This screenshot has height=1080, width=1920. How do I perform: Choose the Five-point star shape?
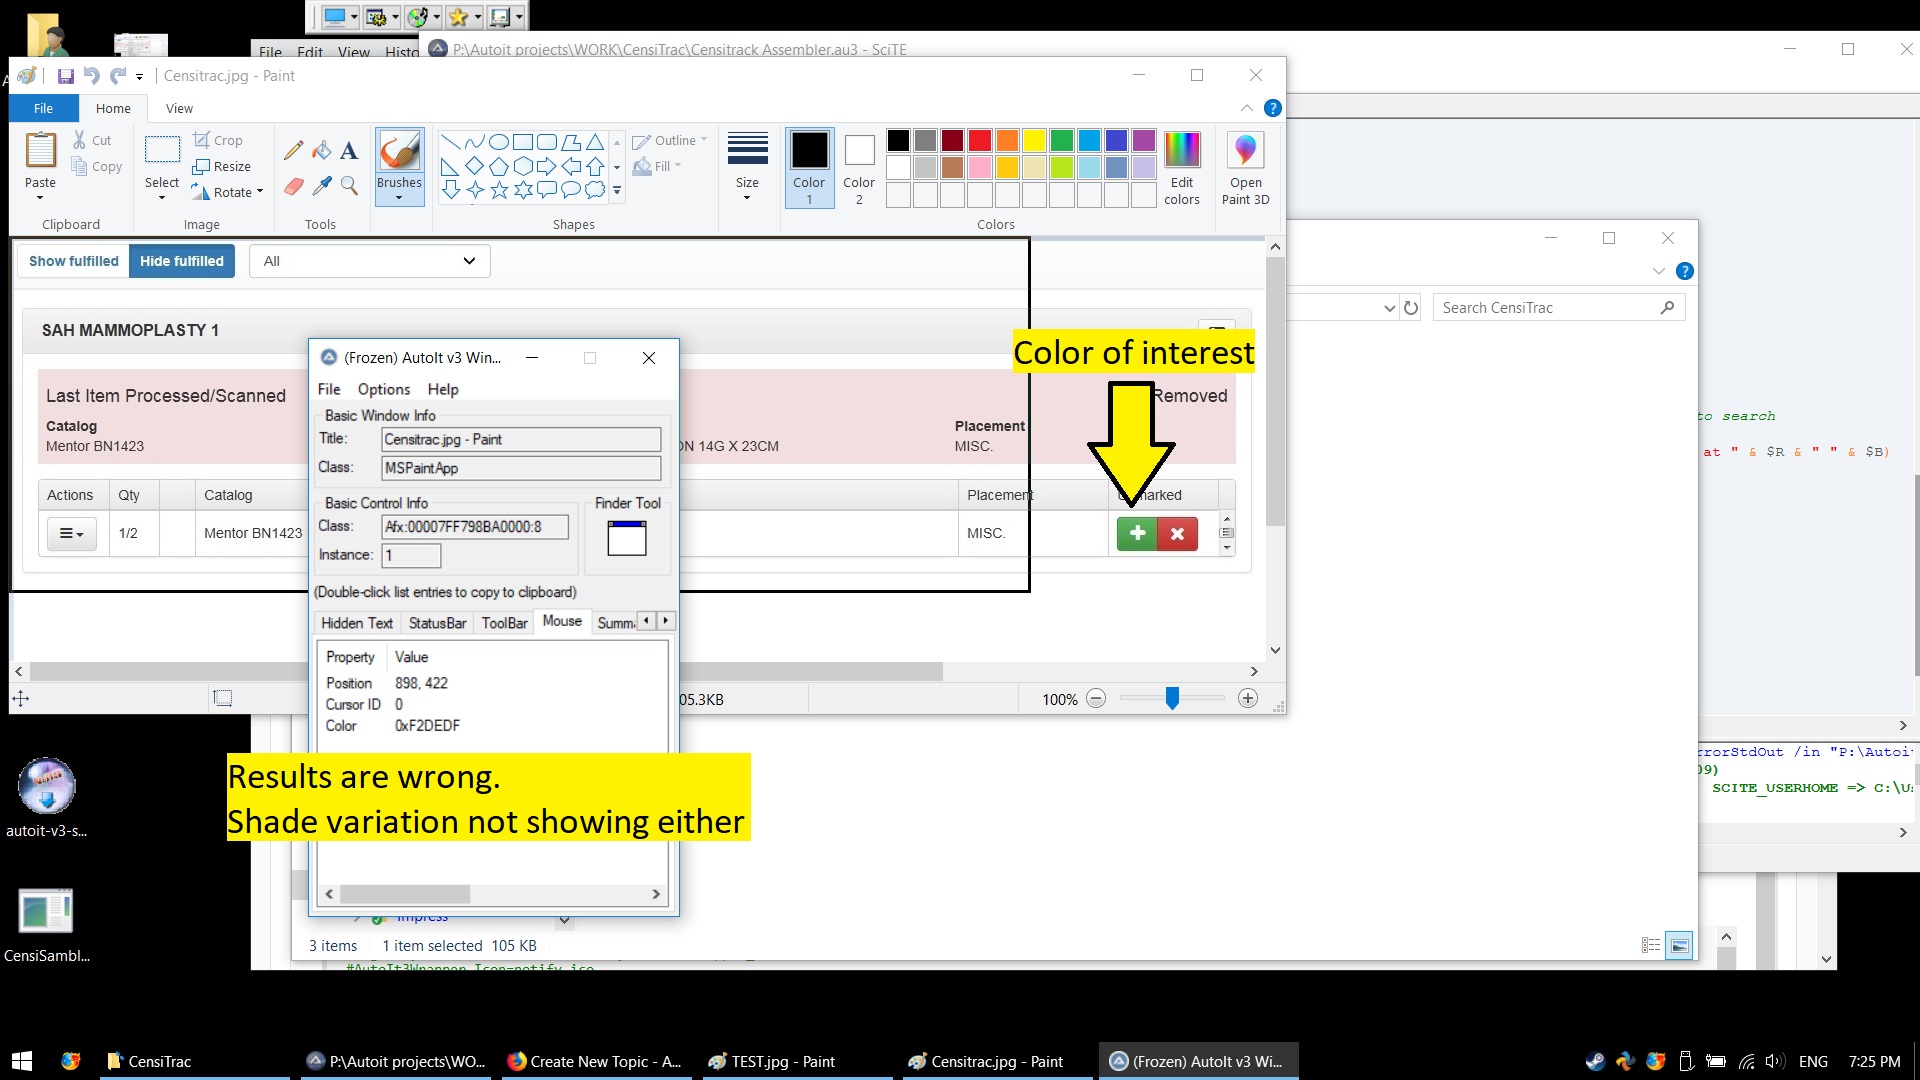point(499,190)
